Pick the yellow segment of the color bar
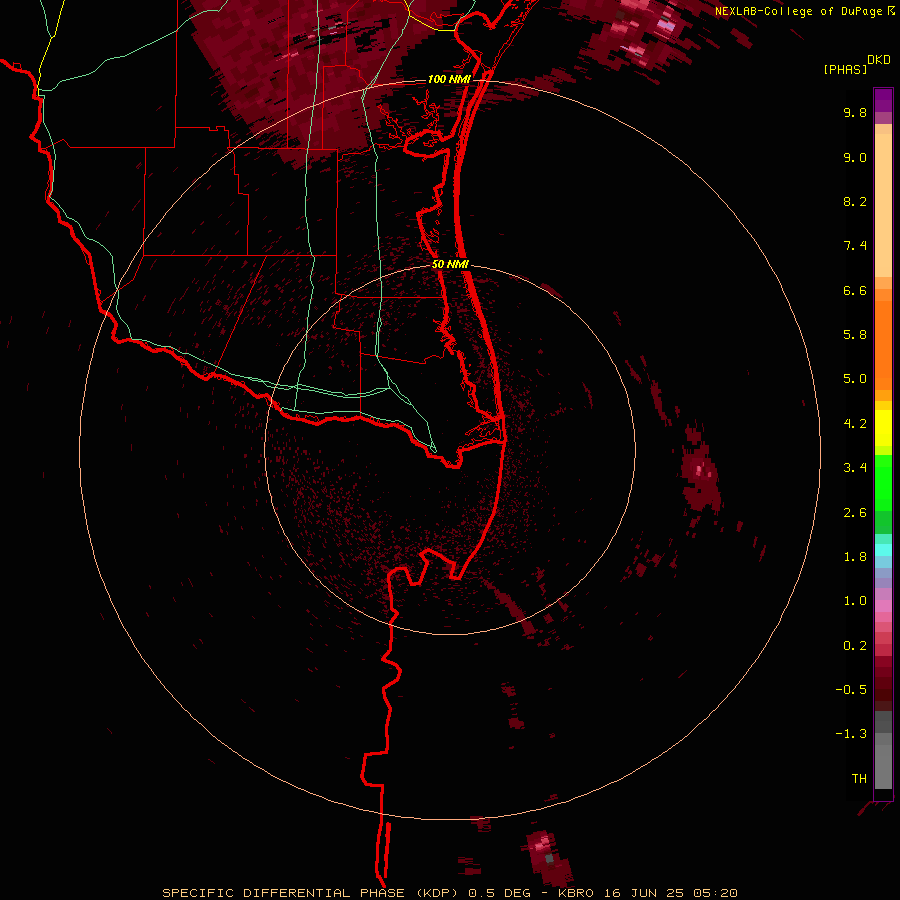This screenshot has height=900, width=900. pos(883,428)
